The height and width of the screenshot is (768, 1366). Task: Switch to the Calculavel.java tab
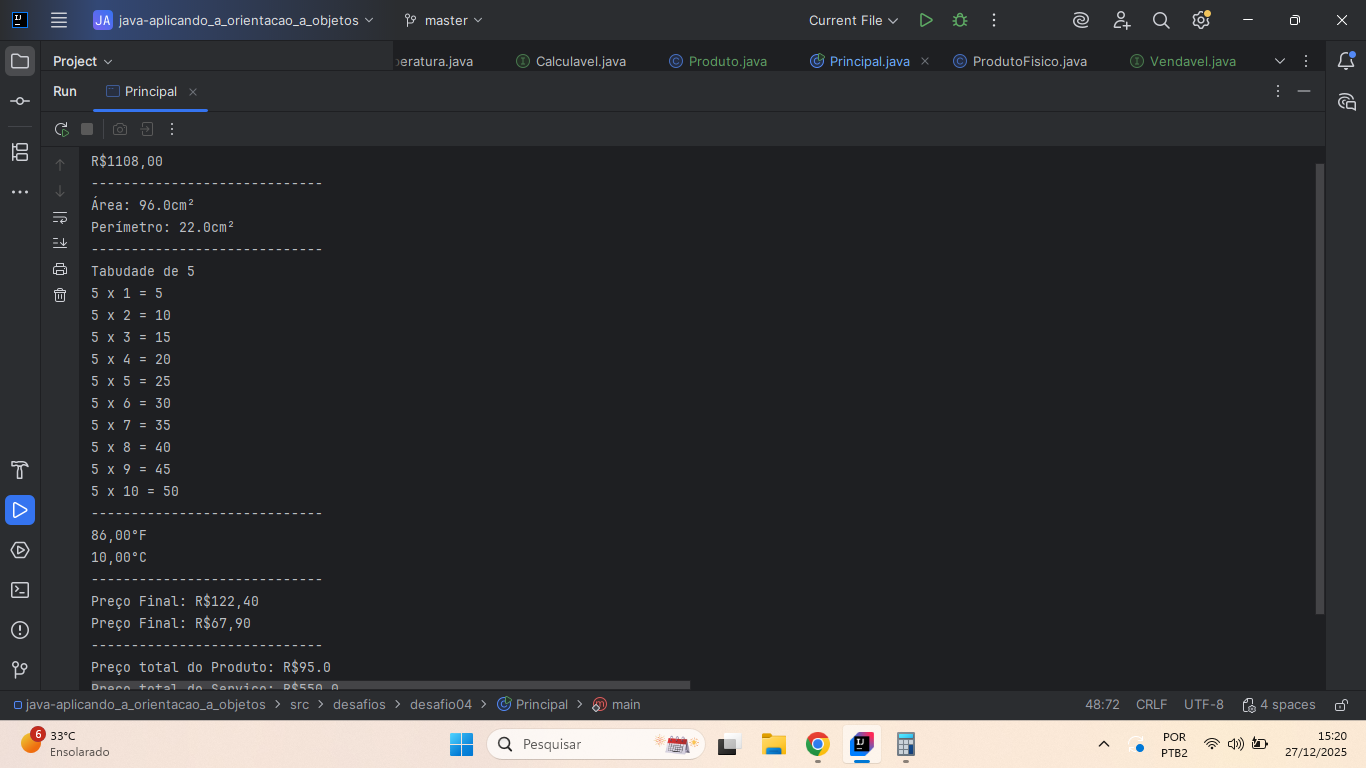click(571, 61)
